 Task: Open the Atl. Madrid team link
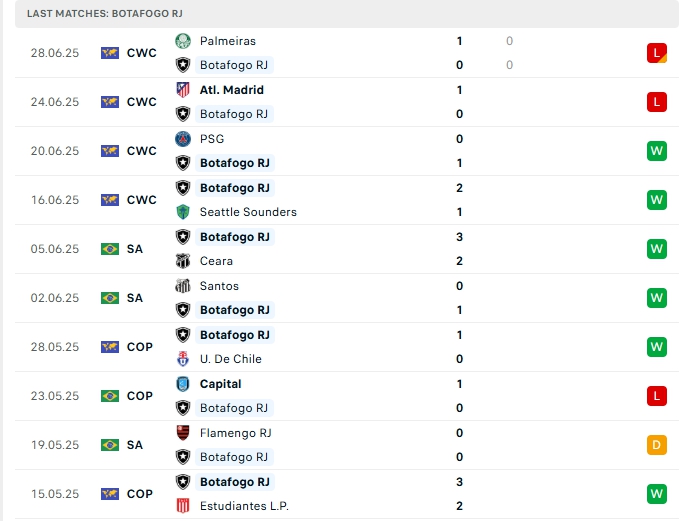coord(232,90)
